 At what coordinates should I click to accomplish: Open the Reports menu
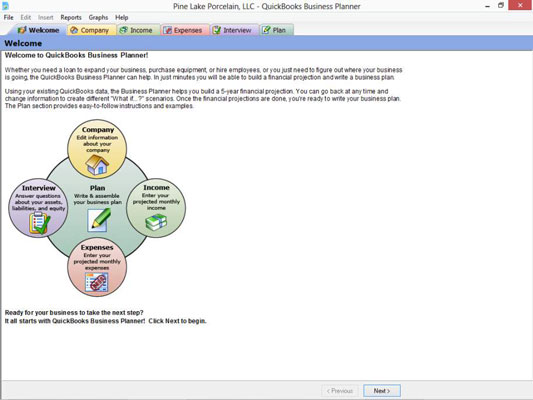tap(71, 17)
